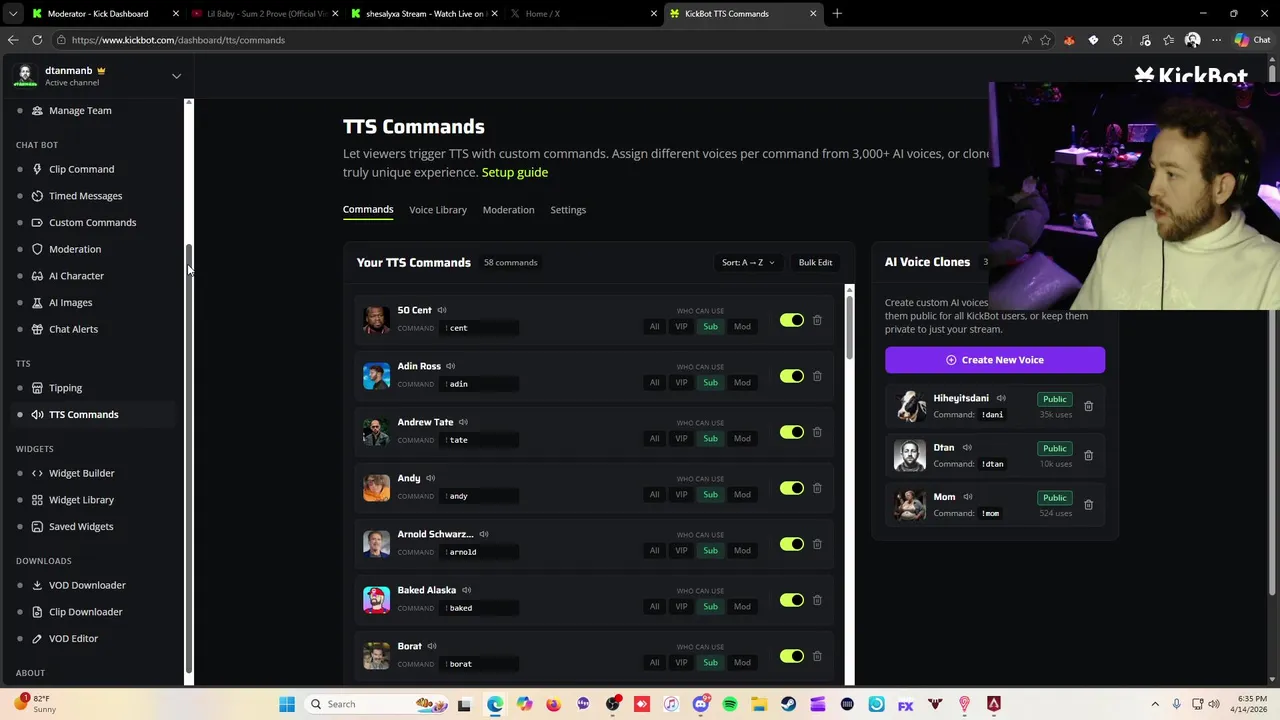Open Custom Commands in sidebar
Image resolution: width=1280 pixels, height=720 pixels.
click(x=92, y=222)
